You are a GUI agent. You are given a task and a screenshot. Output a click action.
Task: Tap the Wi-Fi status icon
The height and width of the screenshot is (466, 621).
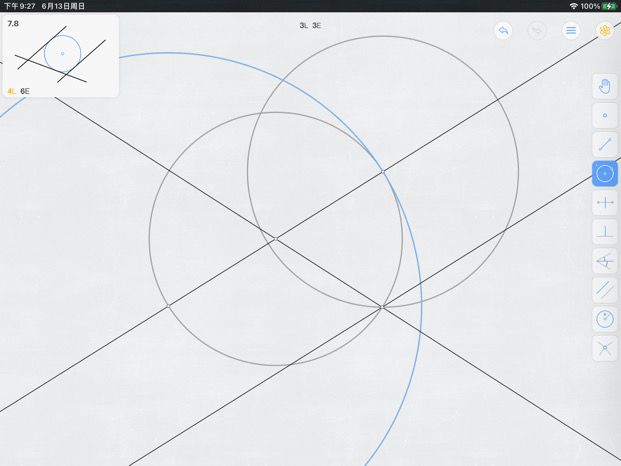pos(573,6)
